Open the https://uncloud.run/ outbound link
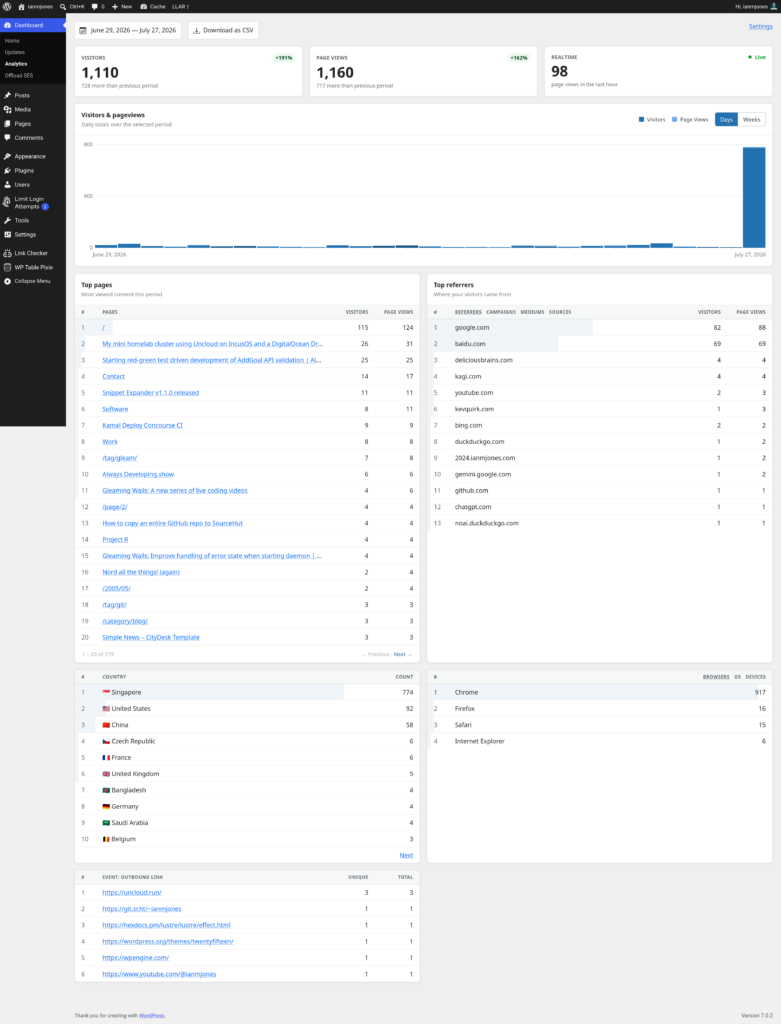Viewport: 781px width, 1024px height. click(x=132, y=893)
